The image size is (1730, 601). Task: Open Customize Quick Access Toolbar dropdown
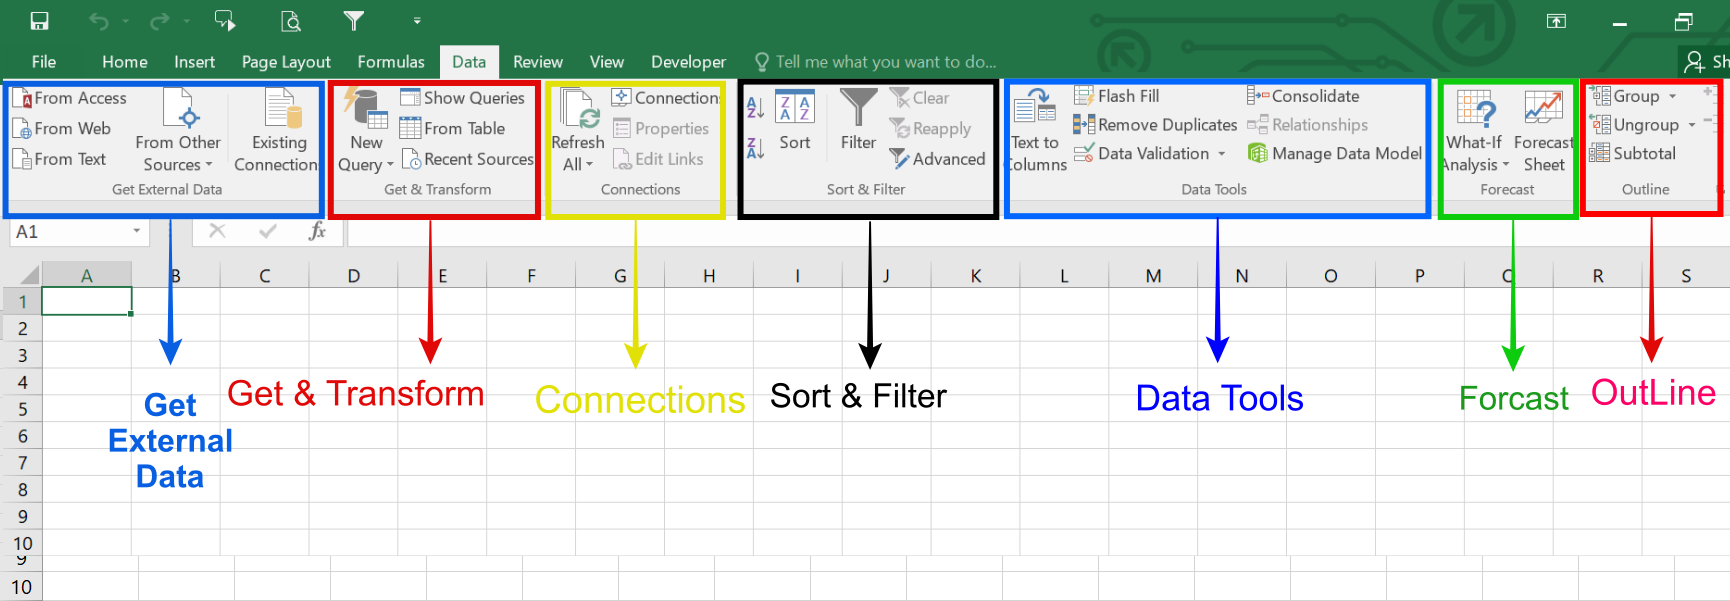[x=417, y=20]
